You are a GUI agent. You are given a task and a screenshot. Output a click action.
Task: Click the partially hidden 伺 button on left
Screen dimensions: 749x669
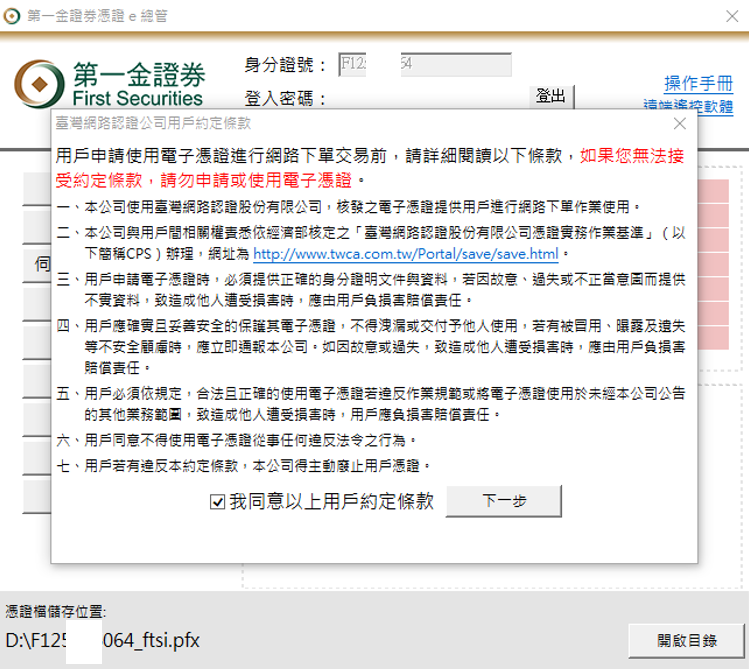[40, 264]
